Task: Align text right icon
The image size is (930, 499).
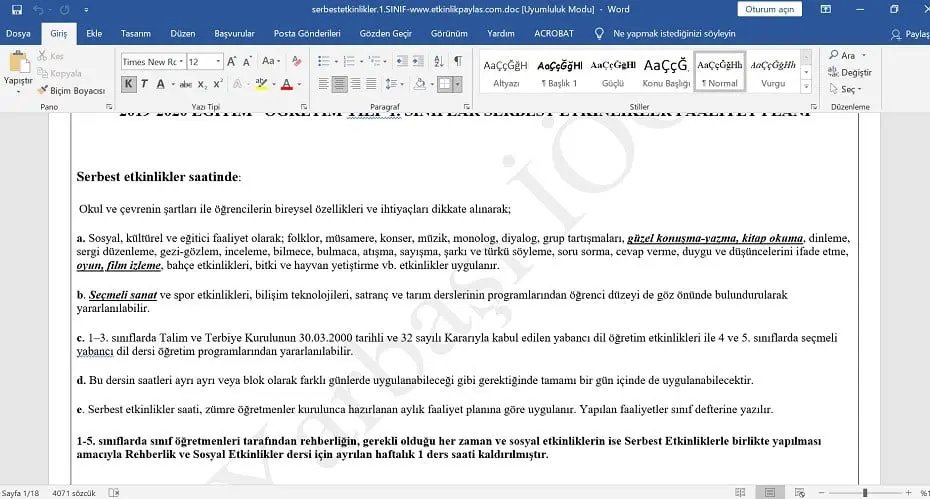Action: [355, 84]
